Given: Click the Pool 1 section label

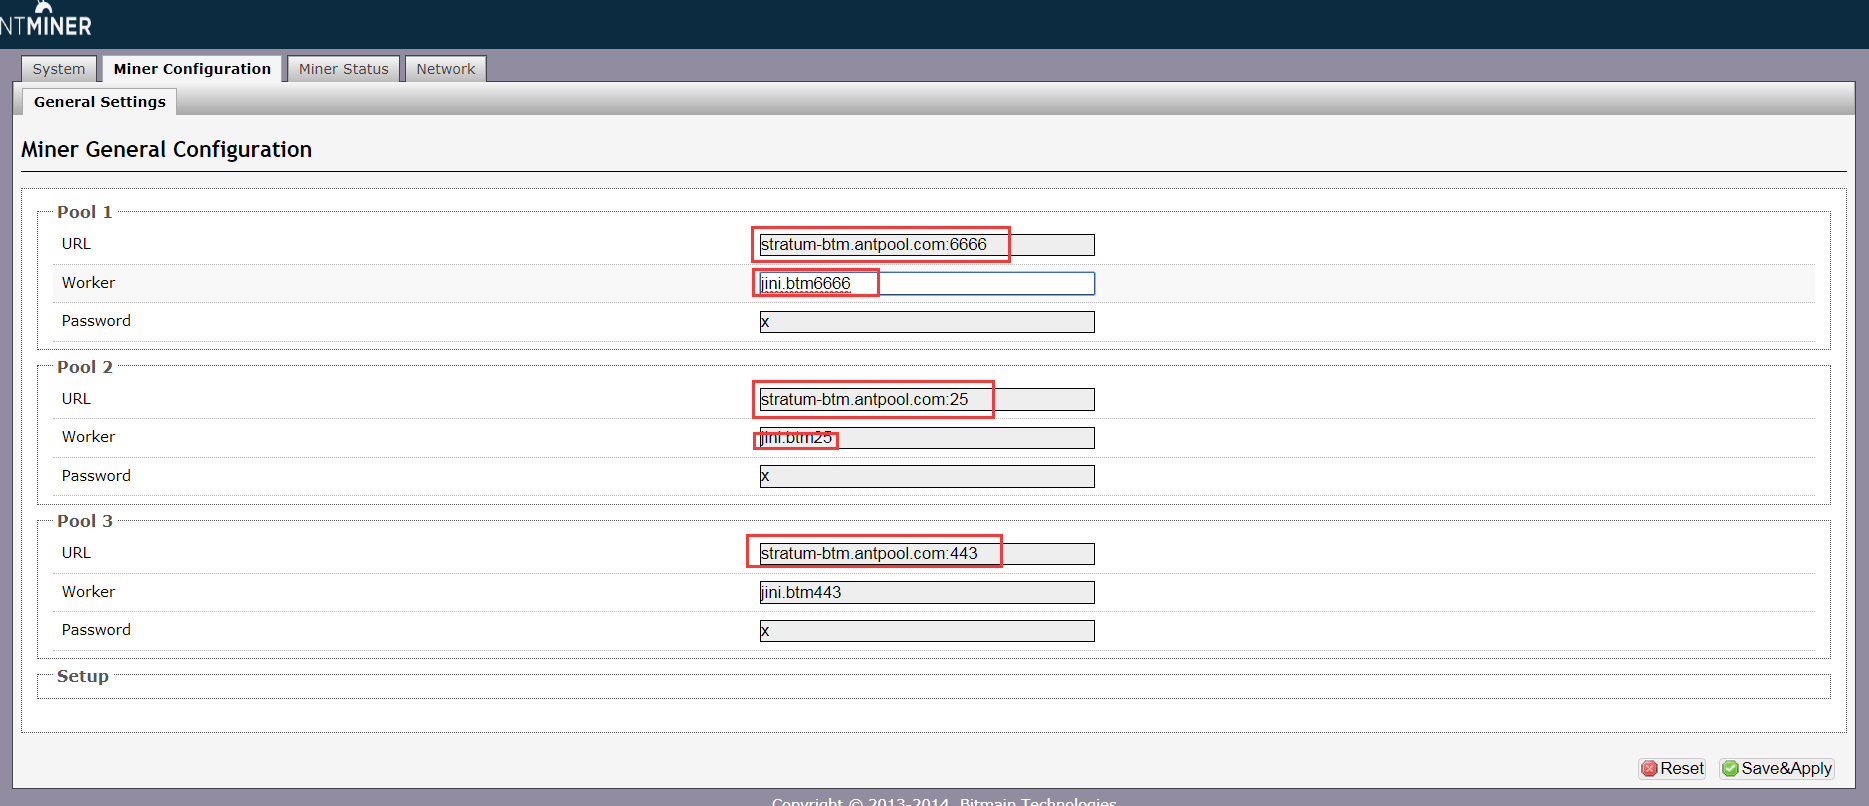Looking at the screenshot, I should pos(85,212).
